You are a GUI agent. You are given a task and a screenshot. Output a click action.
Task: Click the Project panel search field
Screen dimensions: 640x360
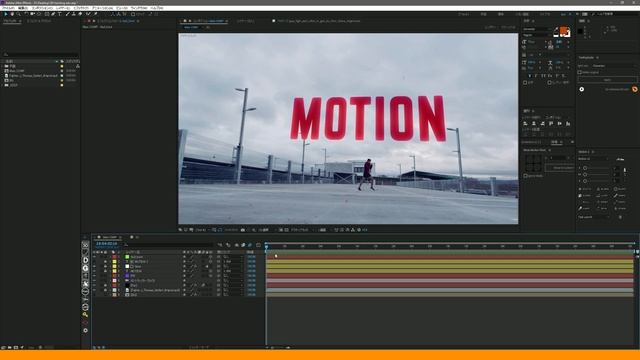pyautogui.click(x=41, y=54)
